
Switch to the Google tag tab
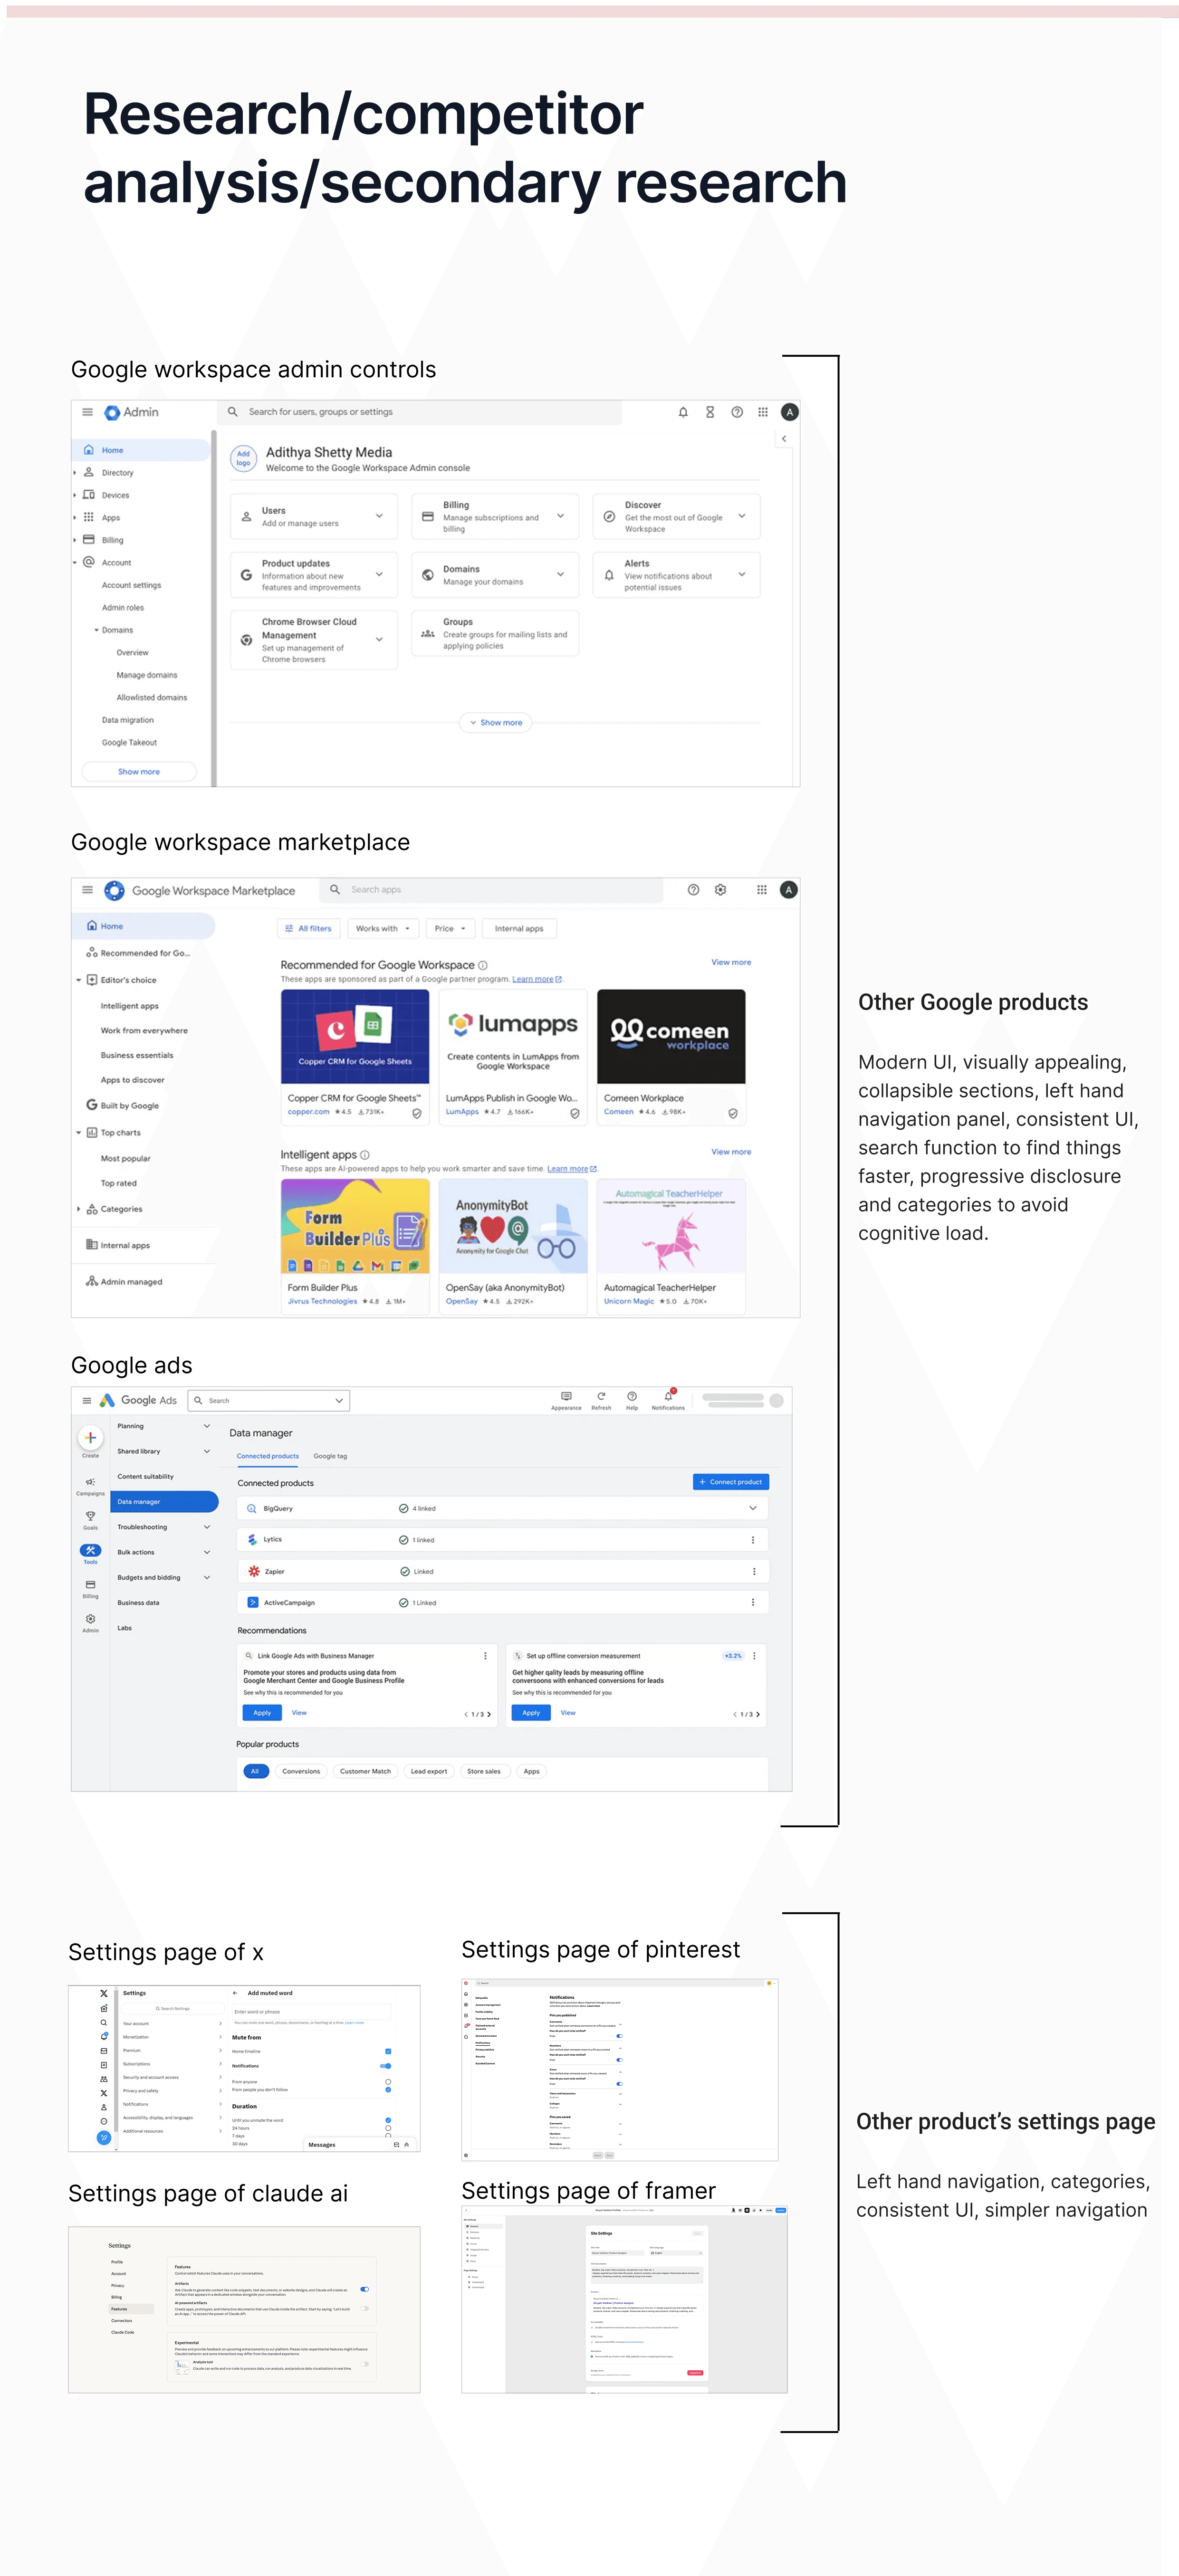point(330,1456)
